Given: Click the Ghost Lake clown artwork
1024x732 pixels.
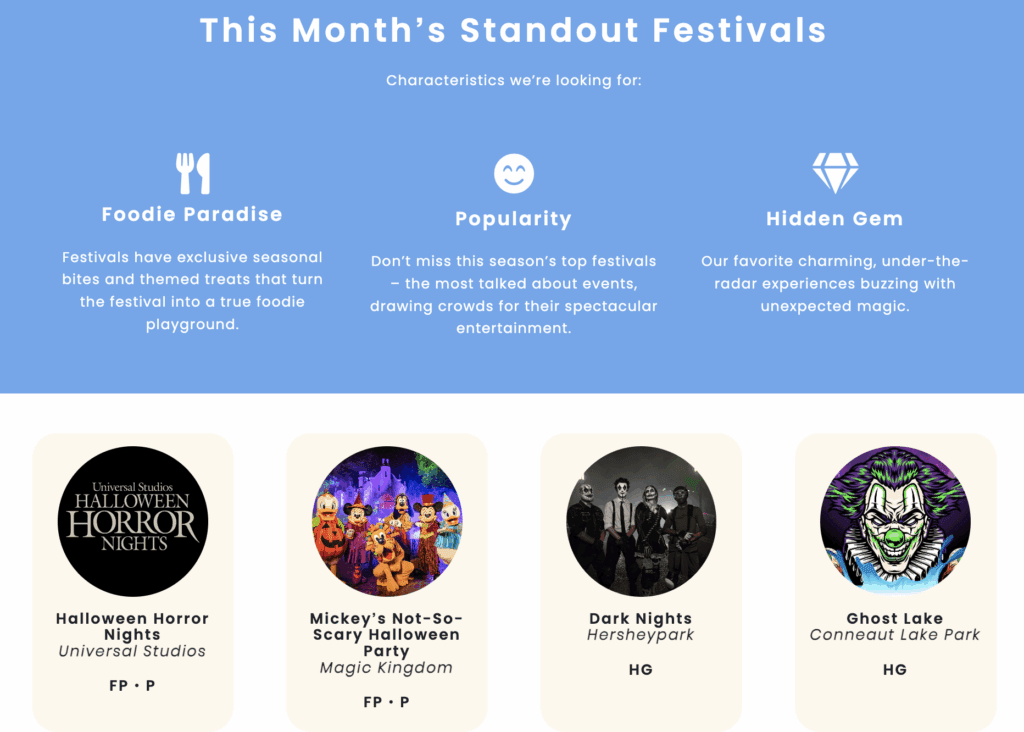Looking at the screenshot, I should click(x=895, y=521).
